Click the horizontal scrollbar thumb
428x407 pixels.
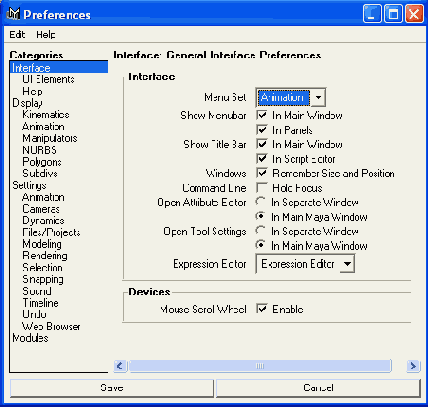(x=260, y=366)
